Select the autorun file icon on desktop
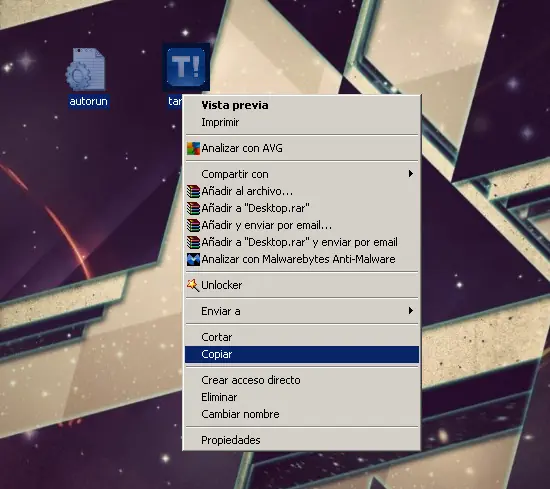The image size is (550, 489). pos(85,69)
